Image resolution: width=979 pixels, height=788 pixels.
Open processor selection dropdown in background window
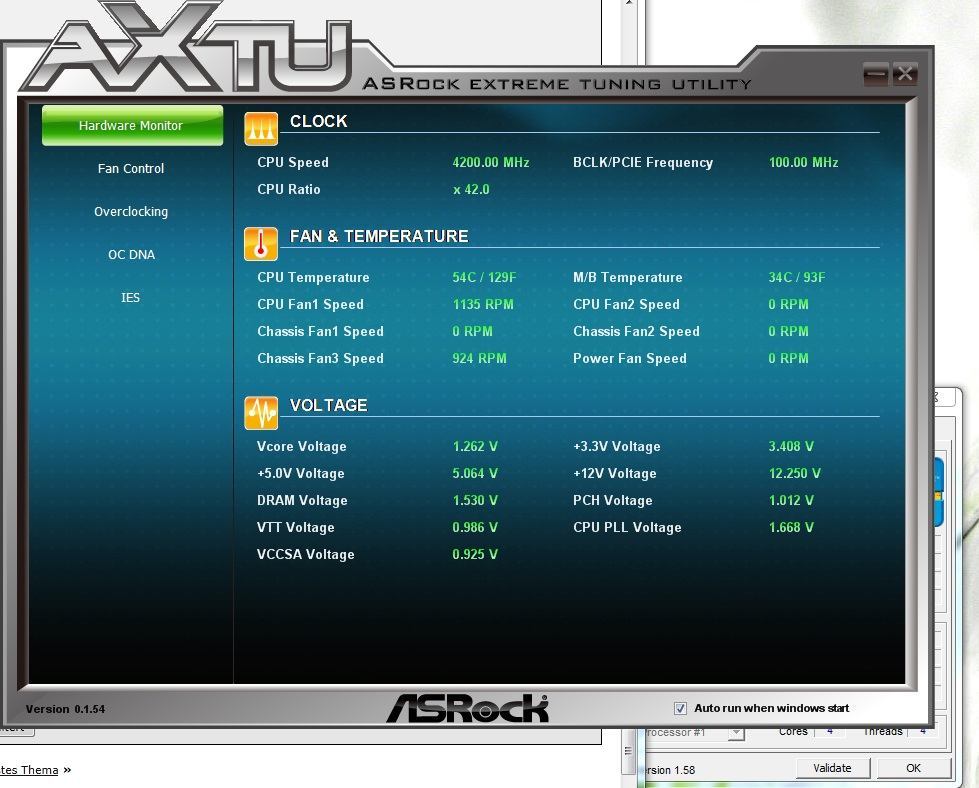tap(736, 732)
